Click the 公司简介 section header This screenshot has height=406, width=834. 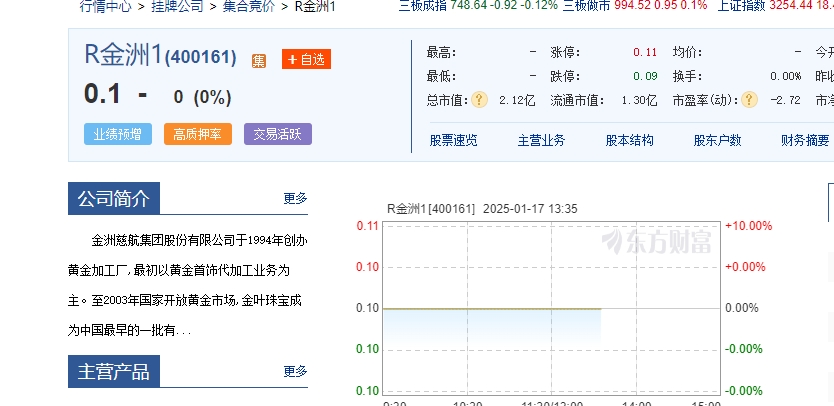[114, 198]
